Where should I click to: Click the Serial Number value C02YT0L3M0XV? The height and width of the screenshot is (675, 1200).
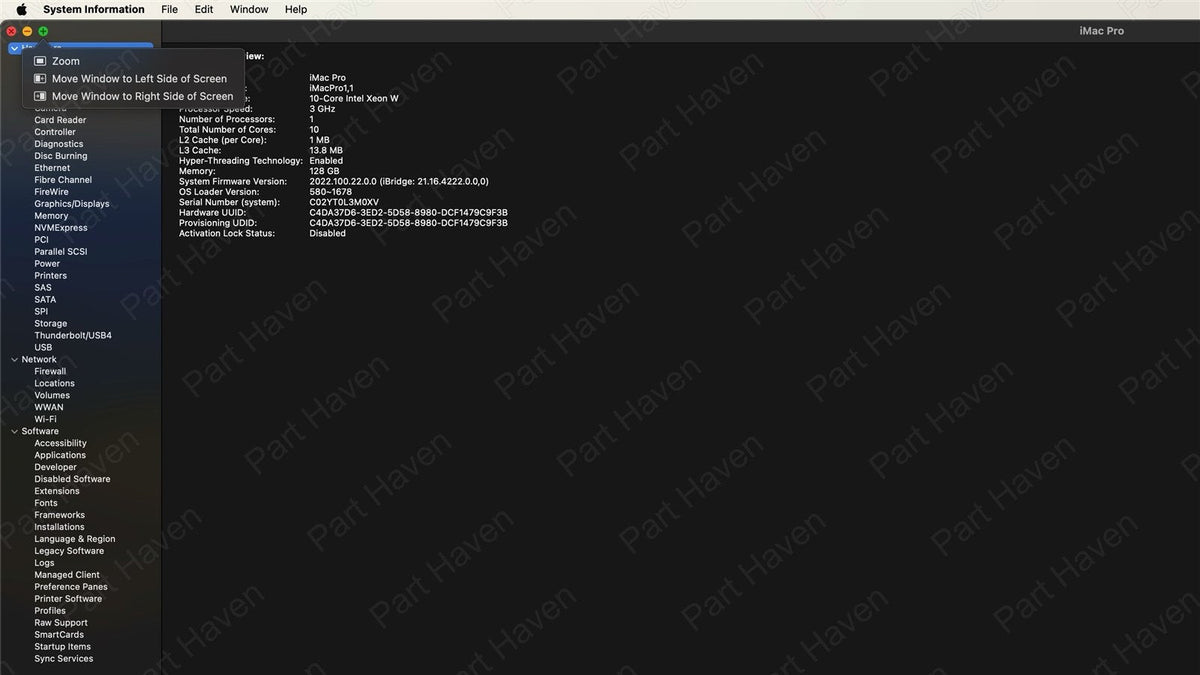click(344, 203)
